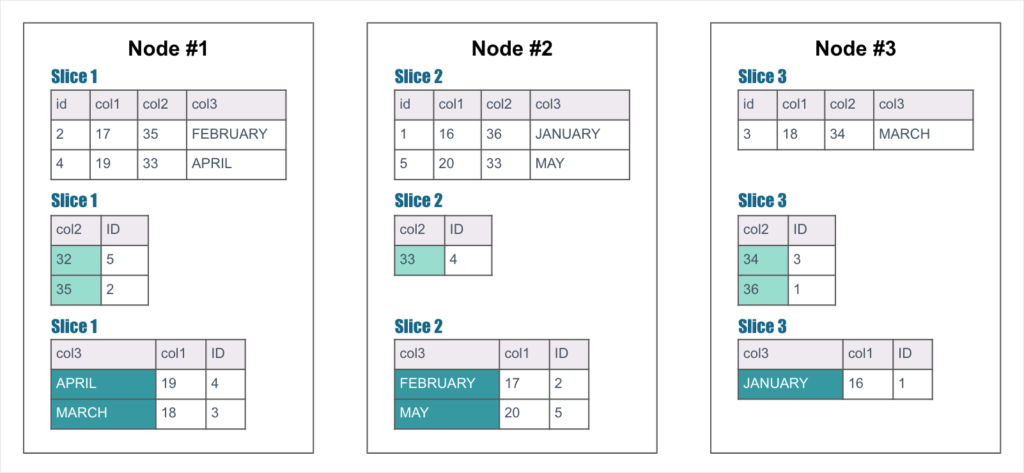Click the col3 header in Node #2's top table
This screenshot has height=473, width=1024.
coord(579,104)
